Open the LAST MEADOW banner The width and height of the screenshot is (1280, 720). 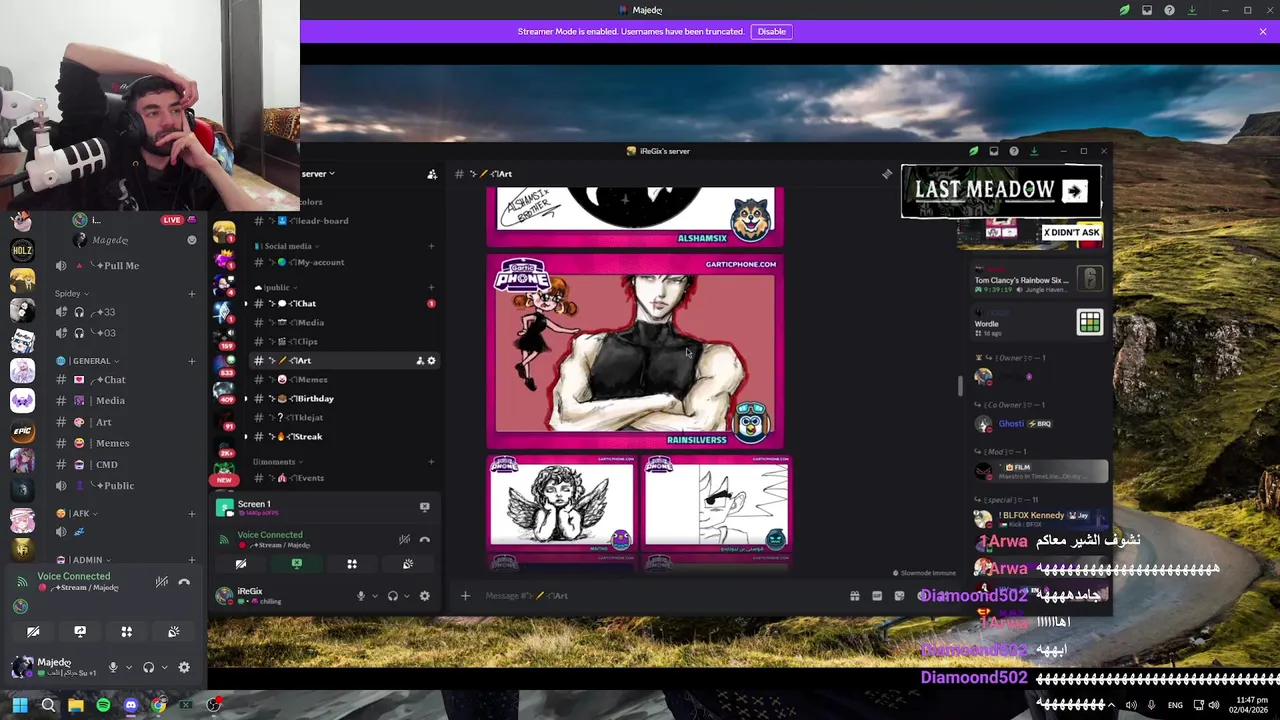[1001, 191]
